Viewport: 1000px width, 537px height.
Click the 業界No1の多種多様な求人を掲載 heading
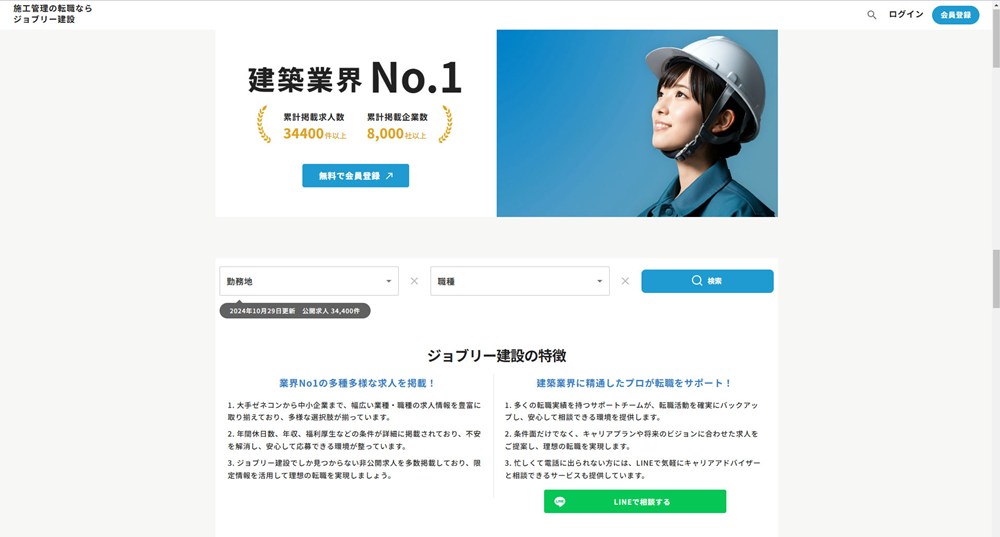coord(357,383)
